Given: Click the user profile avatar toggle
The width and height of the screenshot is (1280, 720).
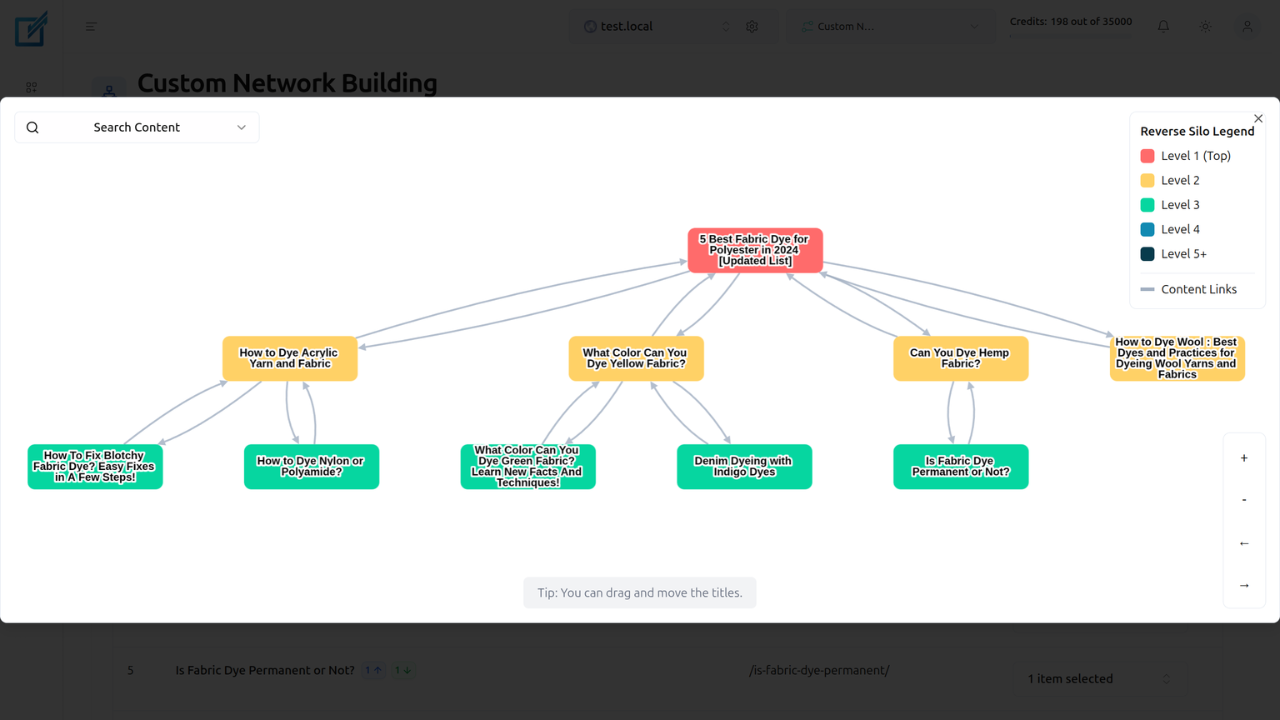Looking at the screenshot, I should 1247,26.
